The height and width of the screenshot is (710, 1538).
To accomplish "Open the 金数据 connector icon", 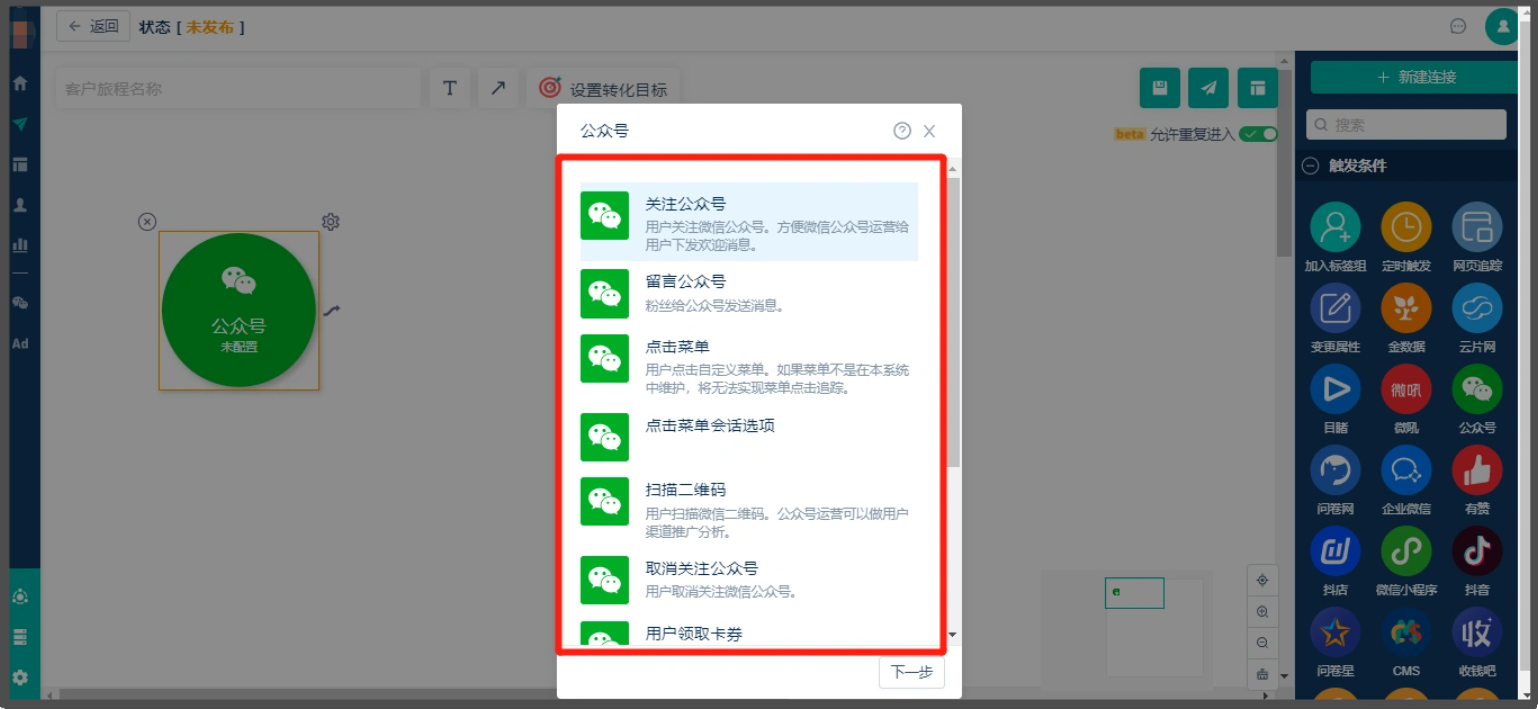I will click(1406, 308).
